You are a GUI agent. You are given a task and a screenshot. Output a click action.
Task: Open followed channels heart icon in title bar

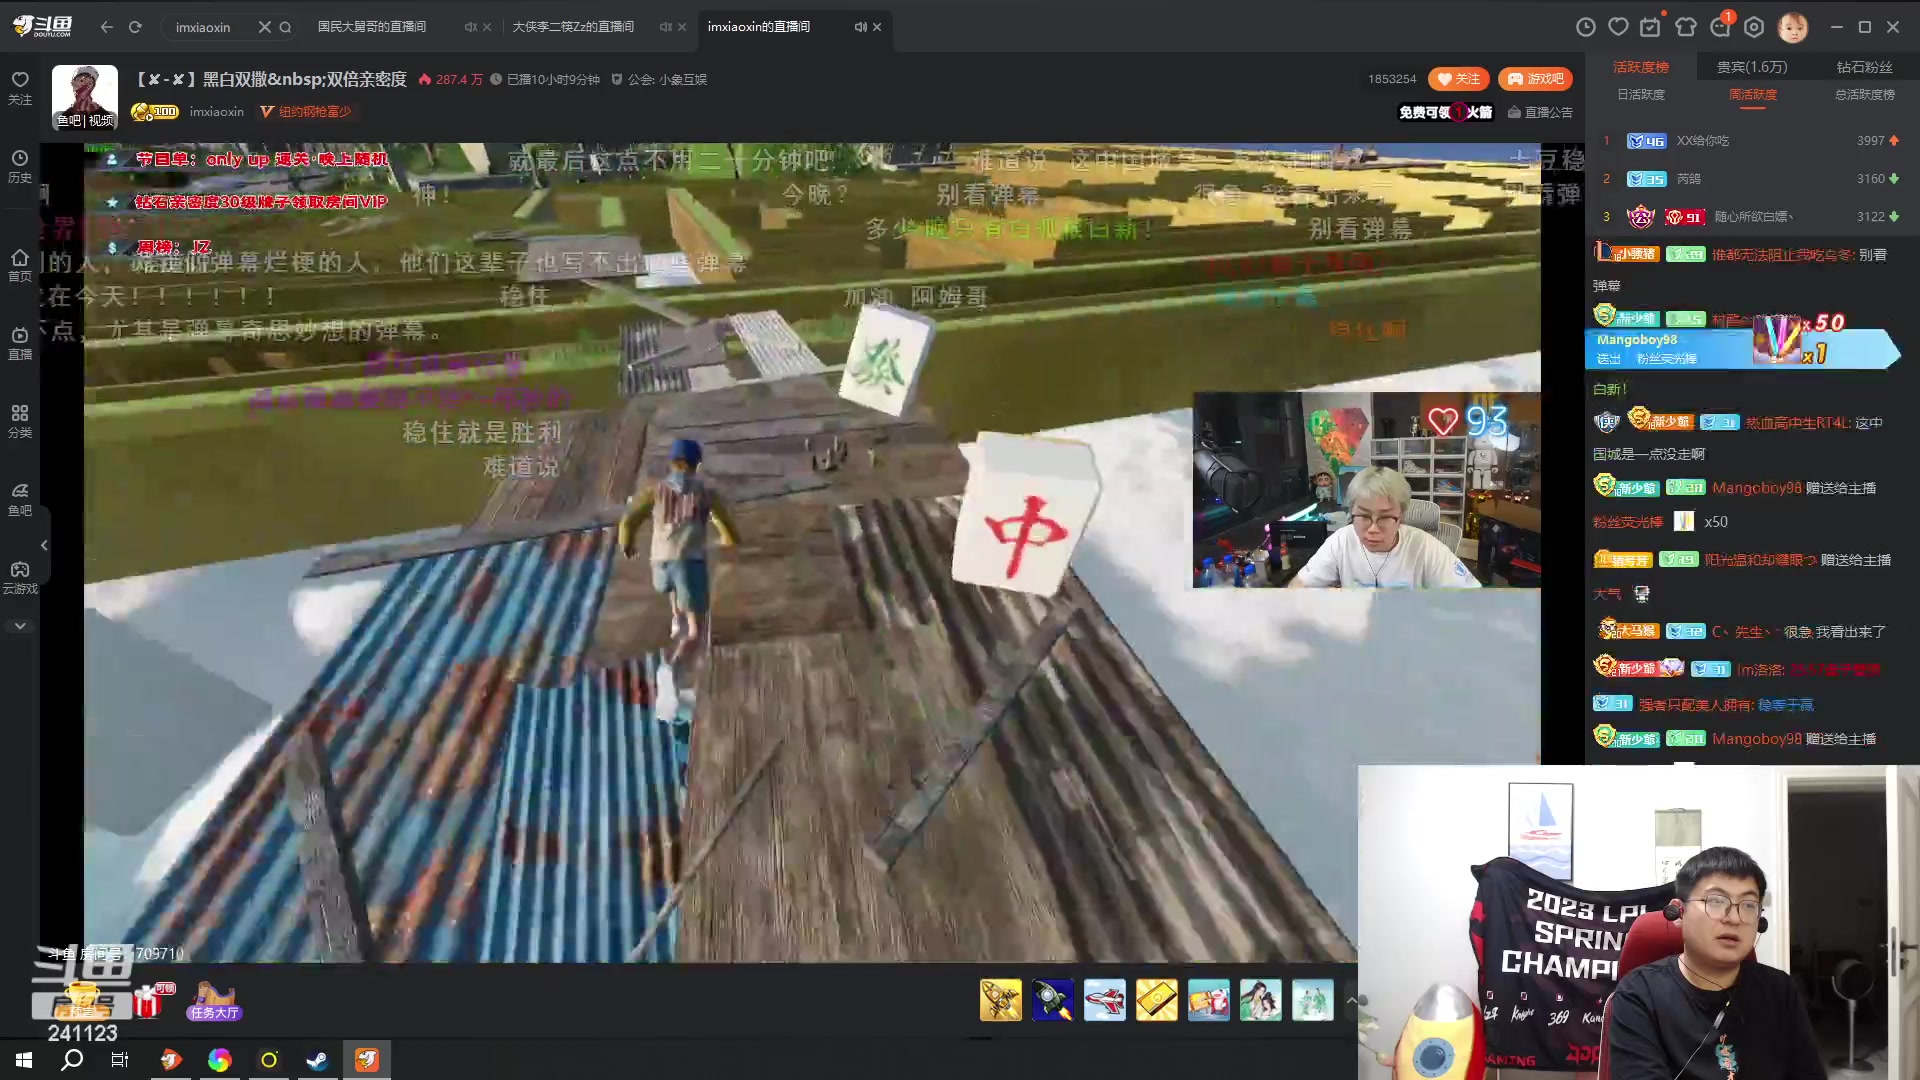pyautogui.click(x=1618, y=27)
